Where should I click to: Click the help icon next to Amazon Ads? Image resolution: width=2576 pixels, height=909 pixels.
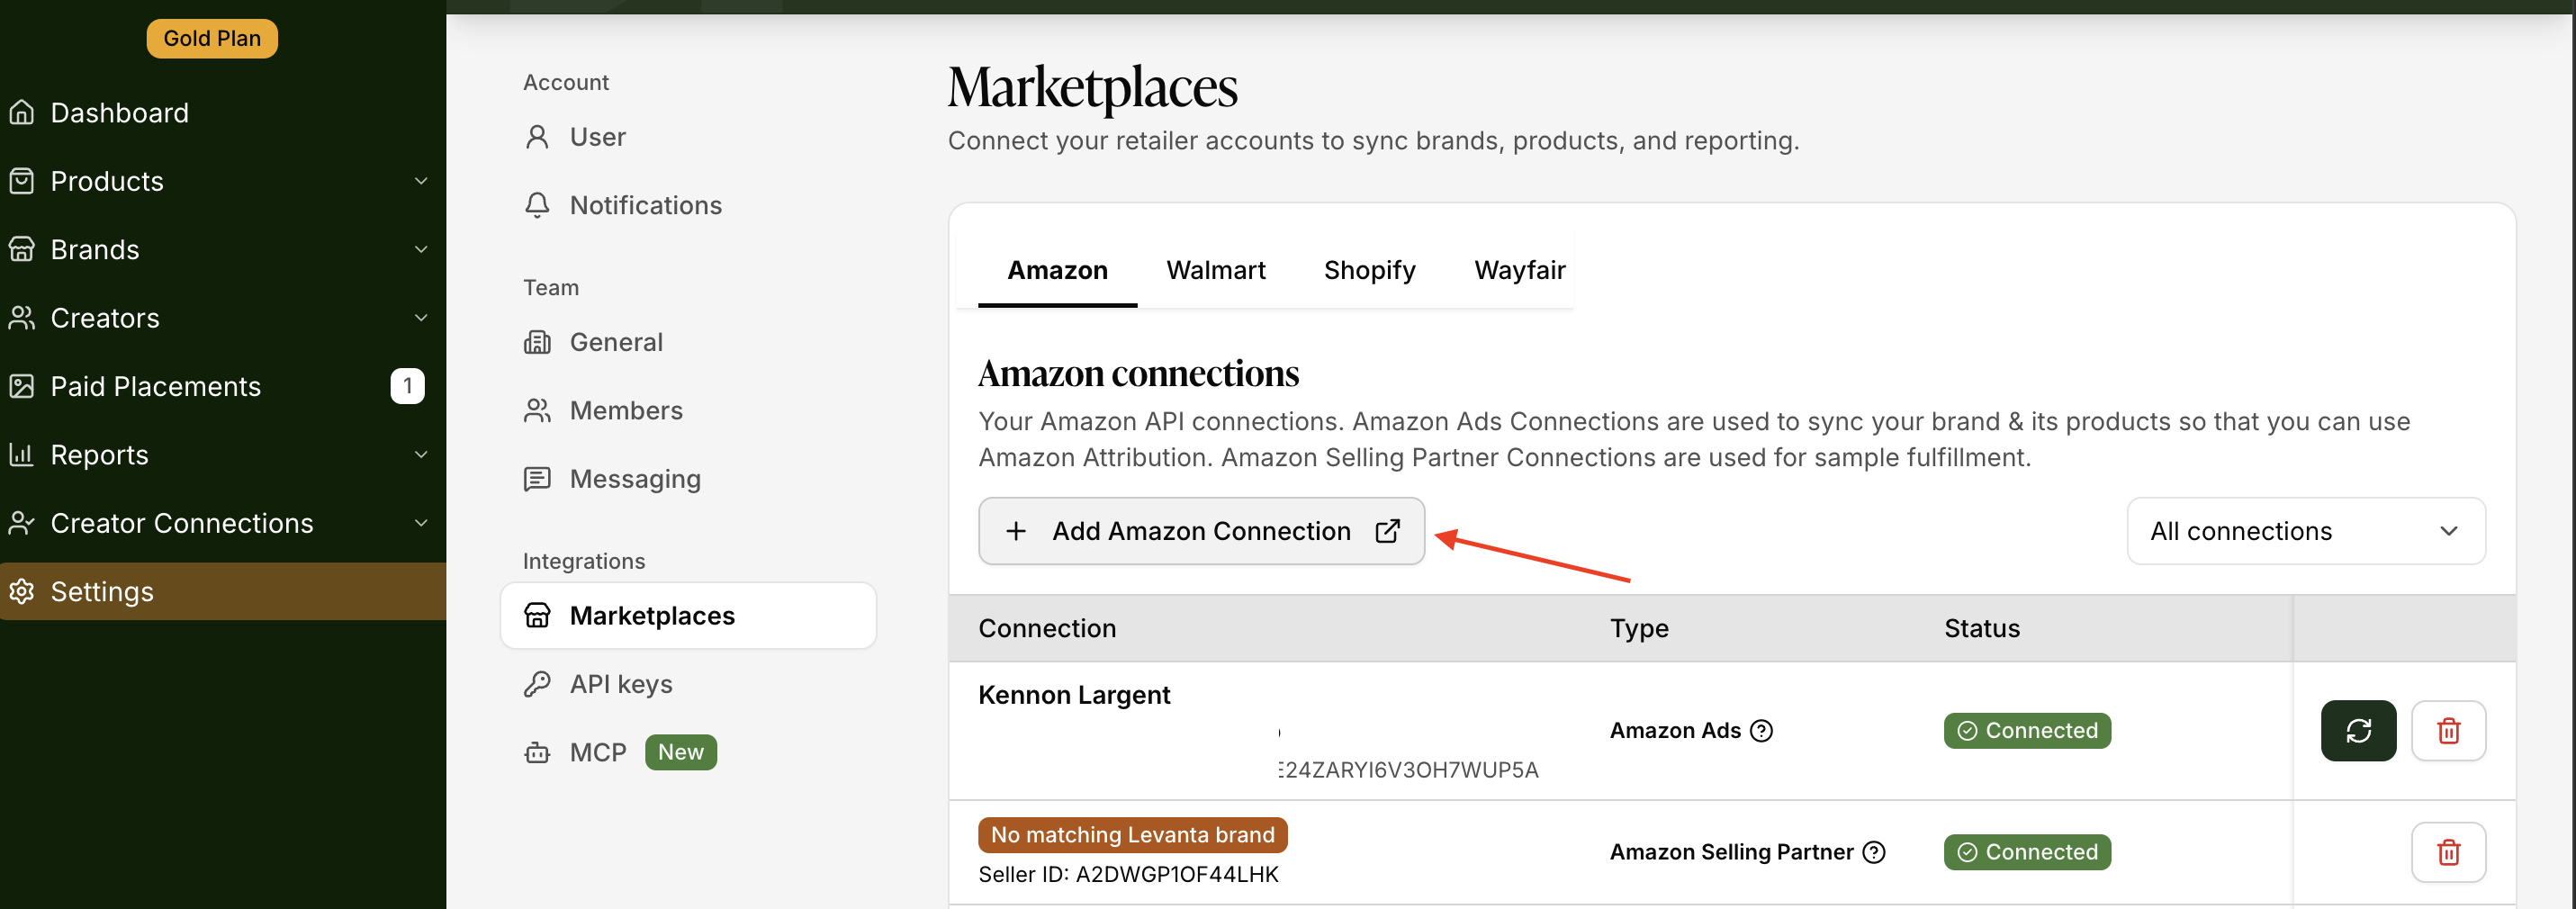pos(1761,730)
